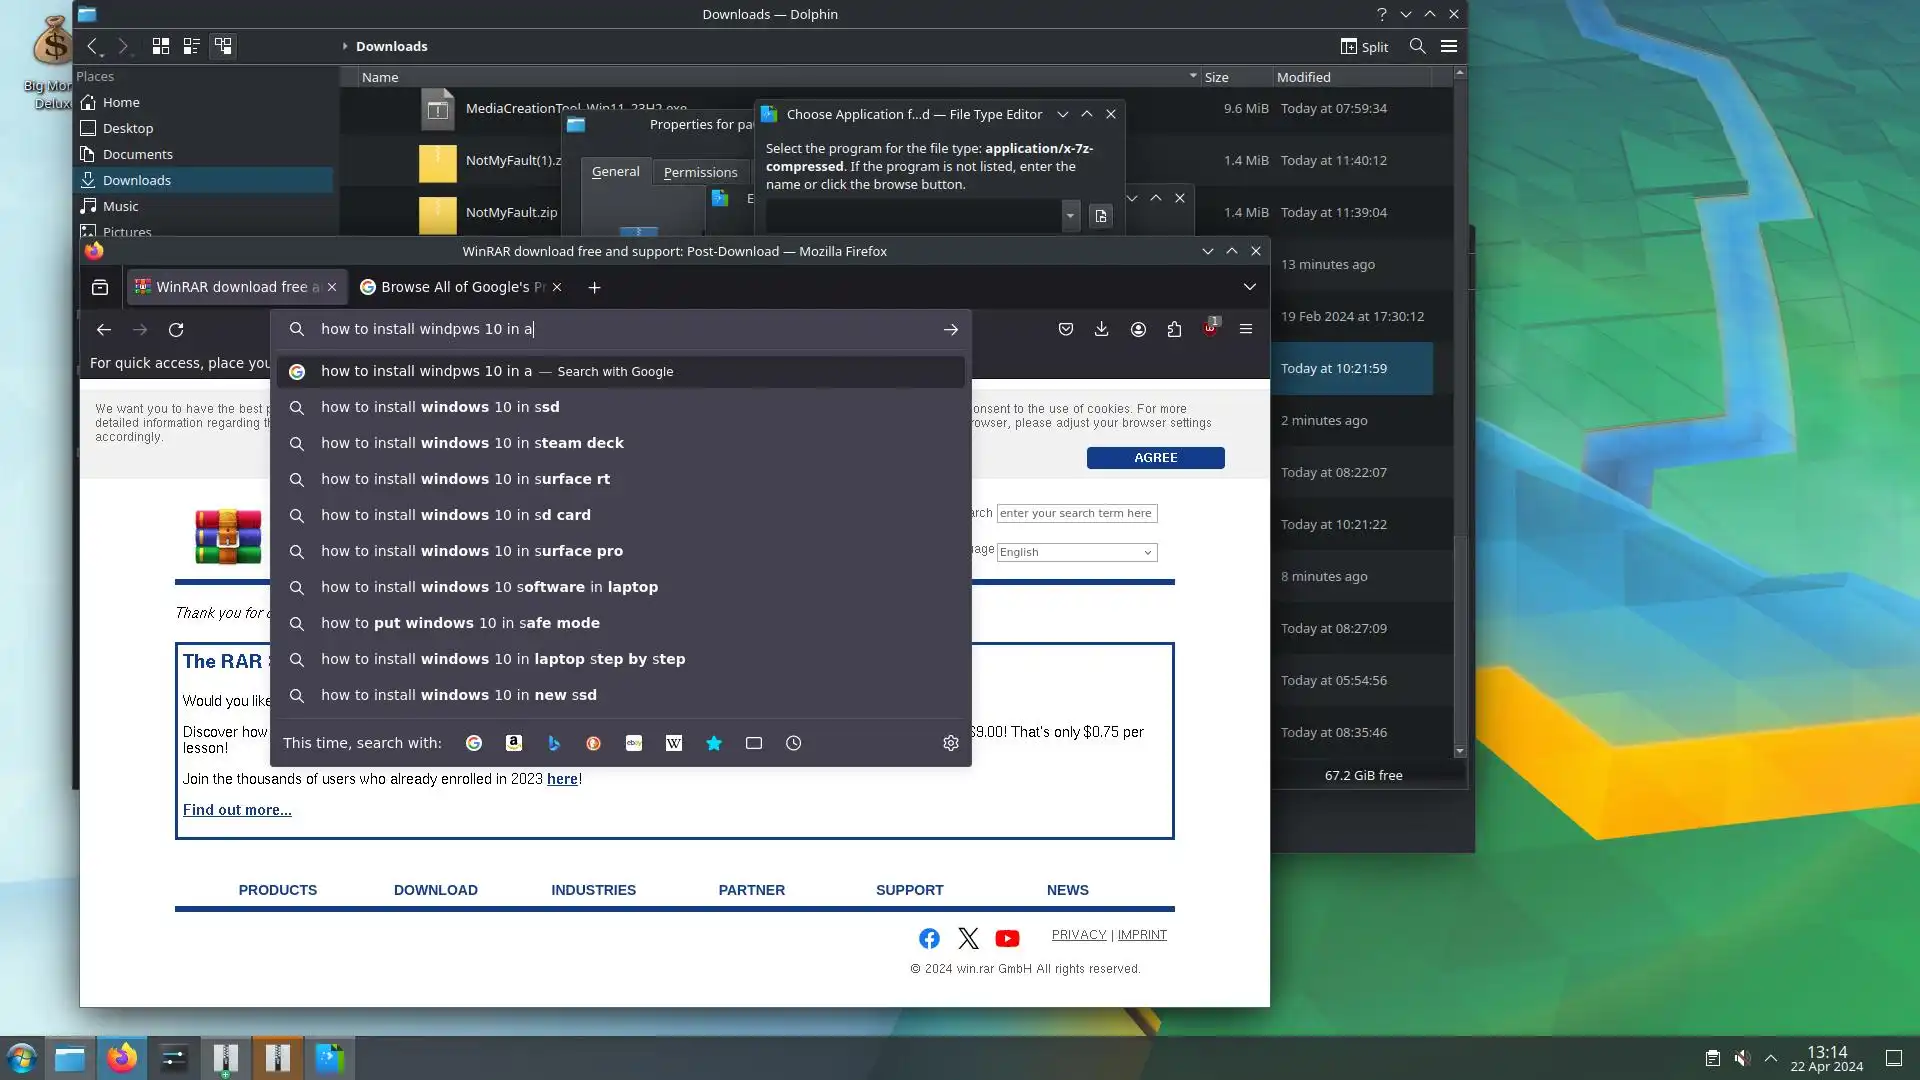This screenshot has width=1920, height=1080.
Task: Open the Permissions tab in Properties
Action: pyautogui.click(x=700, y=172)
